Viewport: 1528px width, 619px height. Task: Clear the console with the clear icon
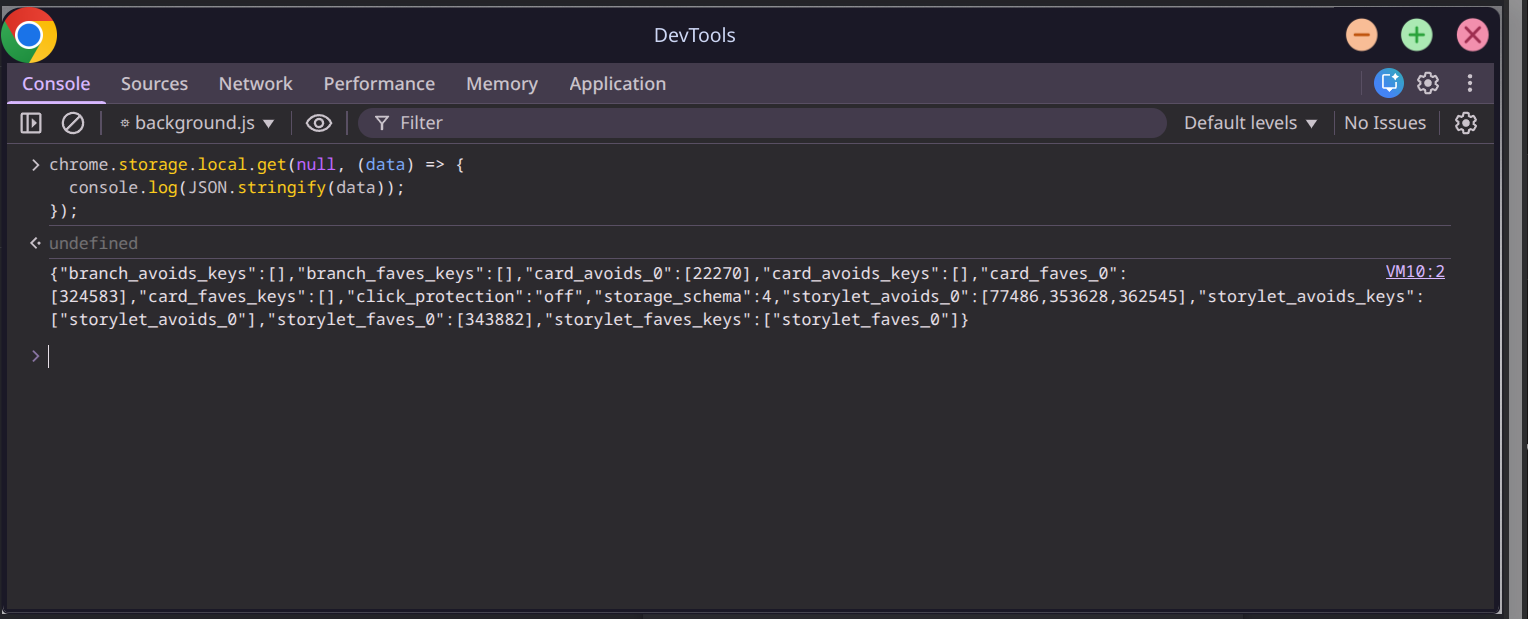tap(72, 122)
